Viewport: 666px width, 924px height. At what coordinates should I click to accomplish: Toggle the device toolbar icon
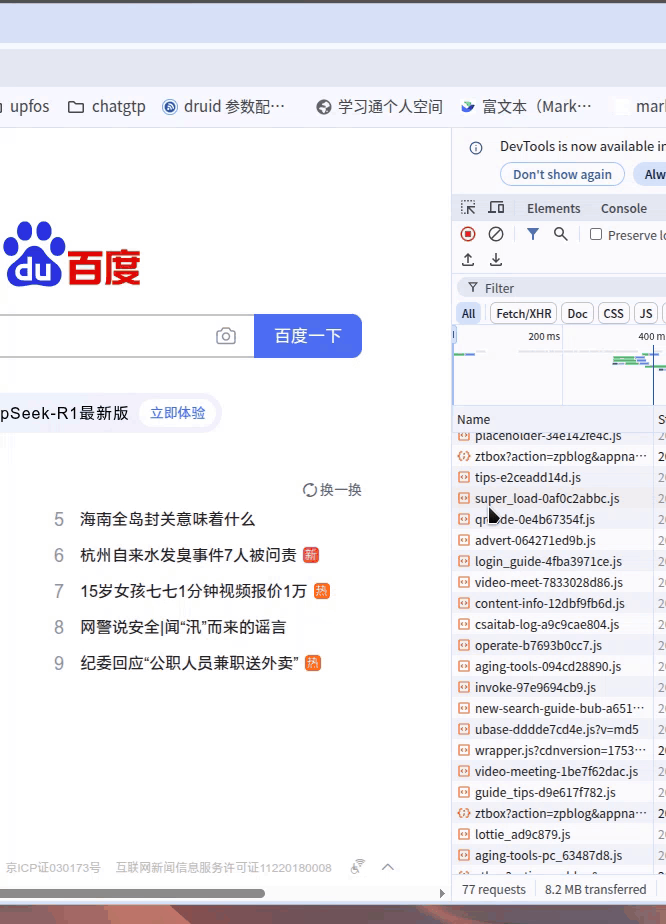tap(496, 208)
